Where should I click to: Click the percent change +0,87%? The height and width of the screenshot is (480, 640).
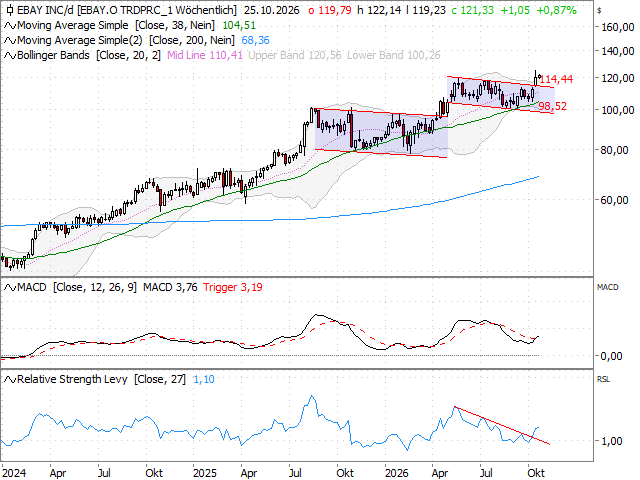(556, 10)
